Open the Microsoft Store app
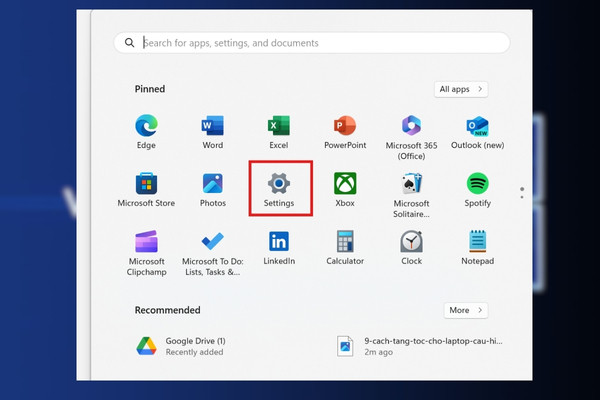Image resolution: width=600 pixels, height=400 pixels. tap(146, 183)
